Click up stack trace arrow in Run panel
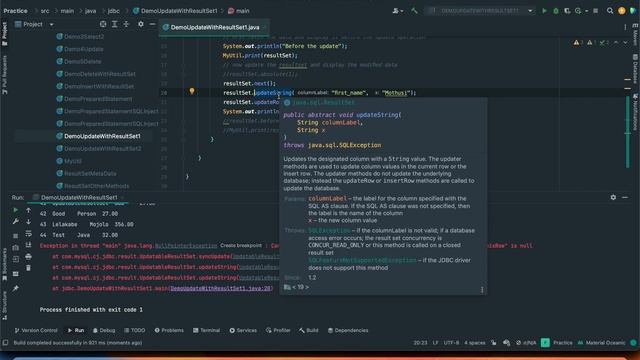Image resolution: width=640 pixels, height=360 pixels. (x=28, y=210)
